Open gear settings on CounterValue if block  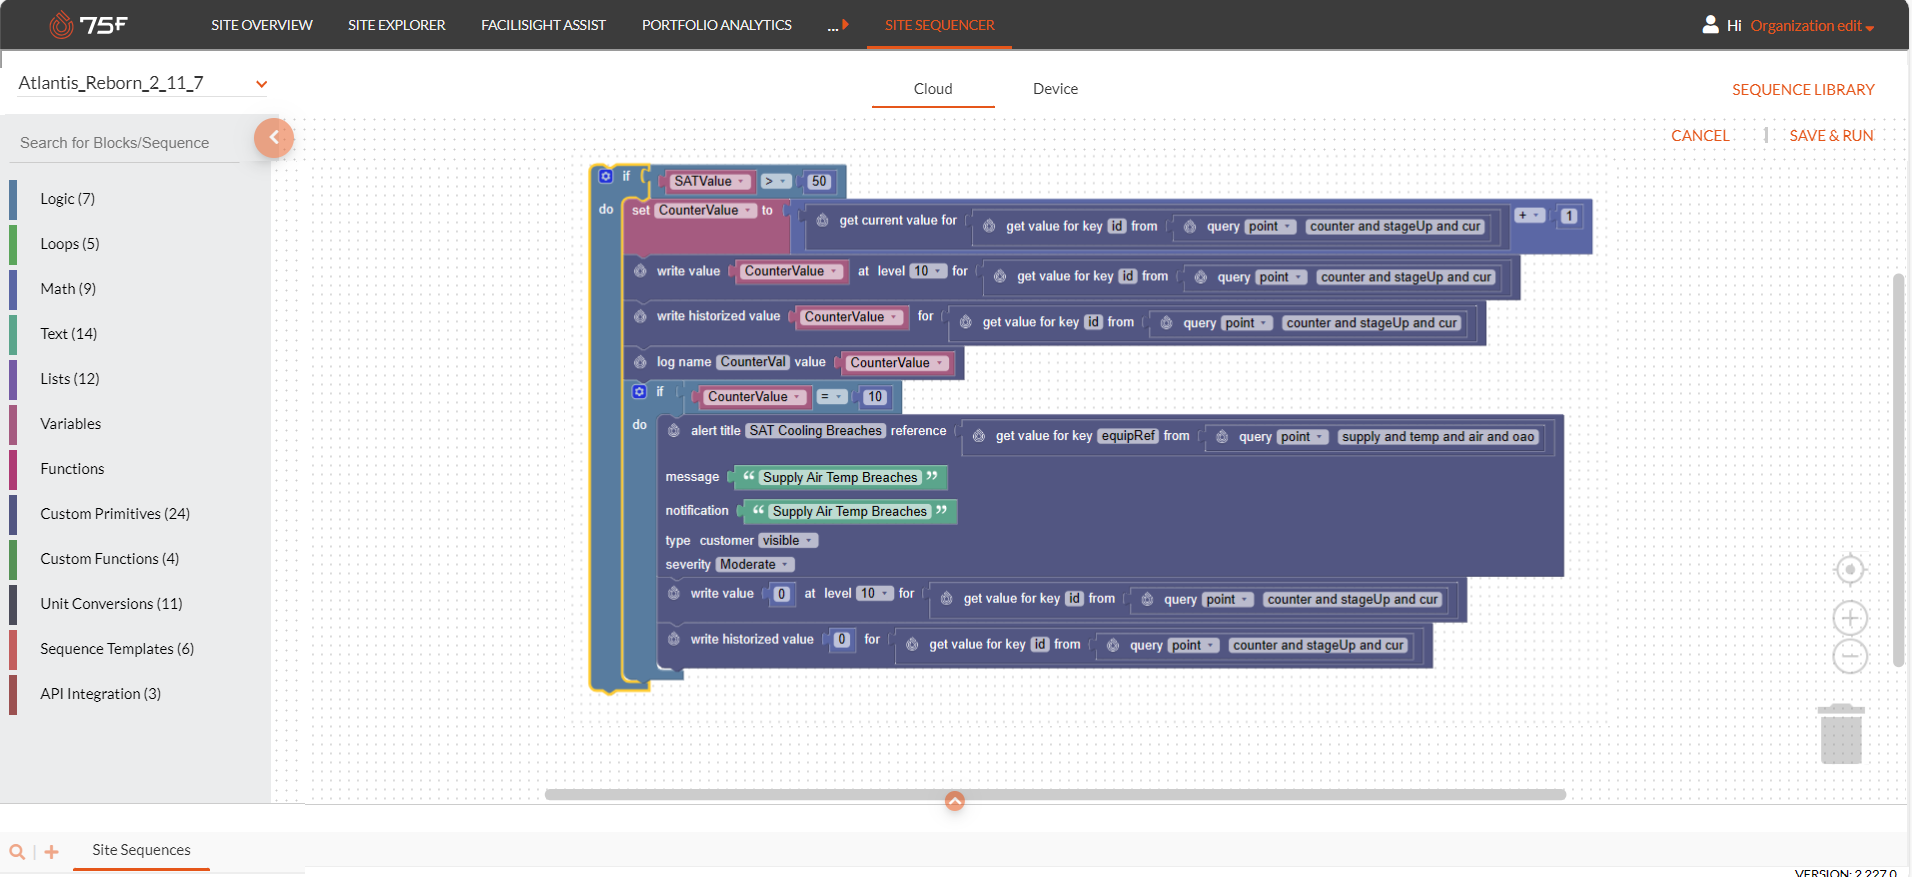click(640, 392)
